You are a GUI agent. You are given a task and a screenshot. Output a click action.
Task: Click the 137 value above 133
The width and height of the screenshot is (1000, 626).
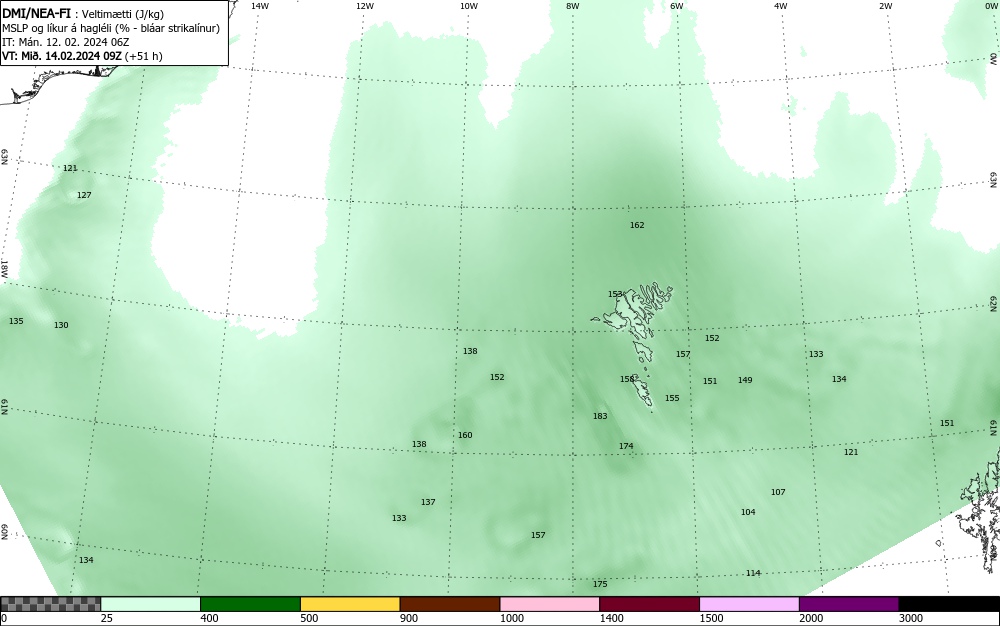(428, 502)
